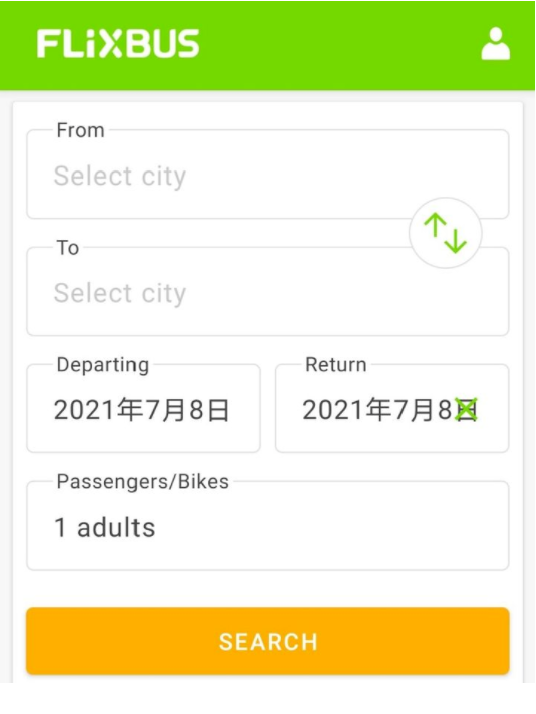Tap the orange SEARCH button

(x=267, y=641)
